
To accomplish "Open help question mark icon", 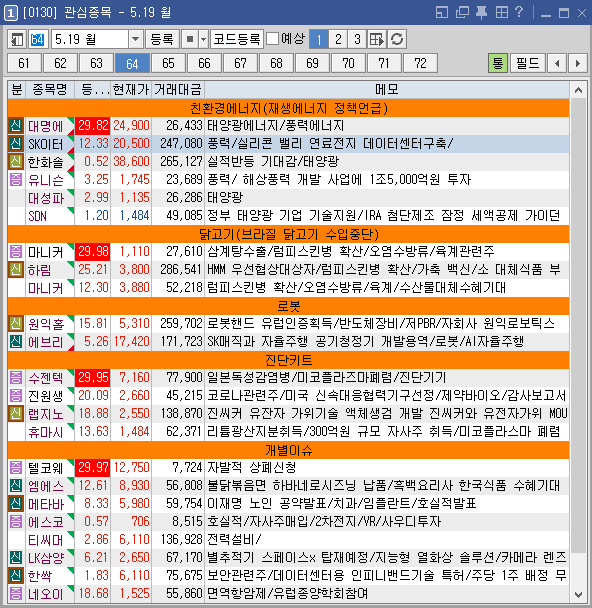I will (519, 12).
